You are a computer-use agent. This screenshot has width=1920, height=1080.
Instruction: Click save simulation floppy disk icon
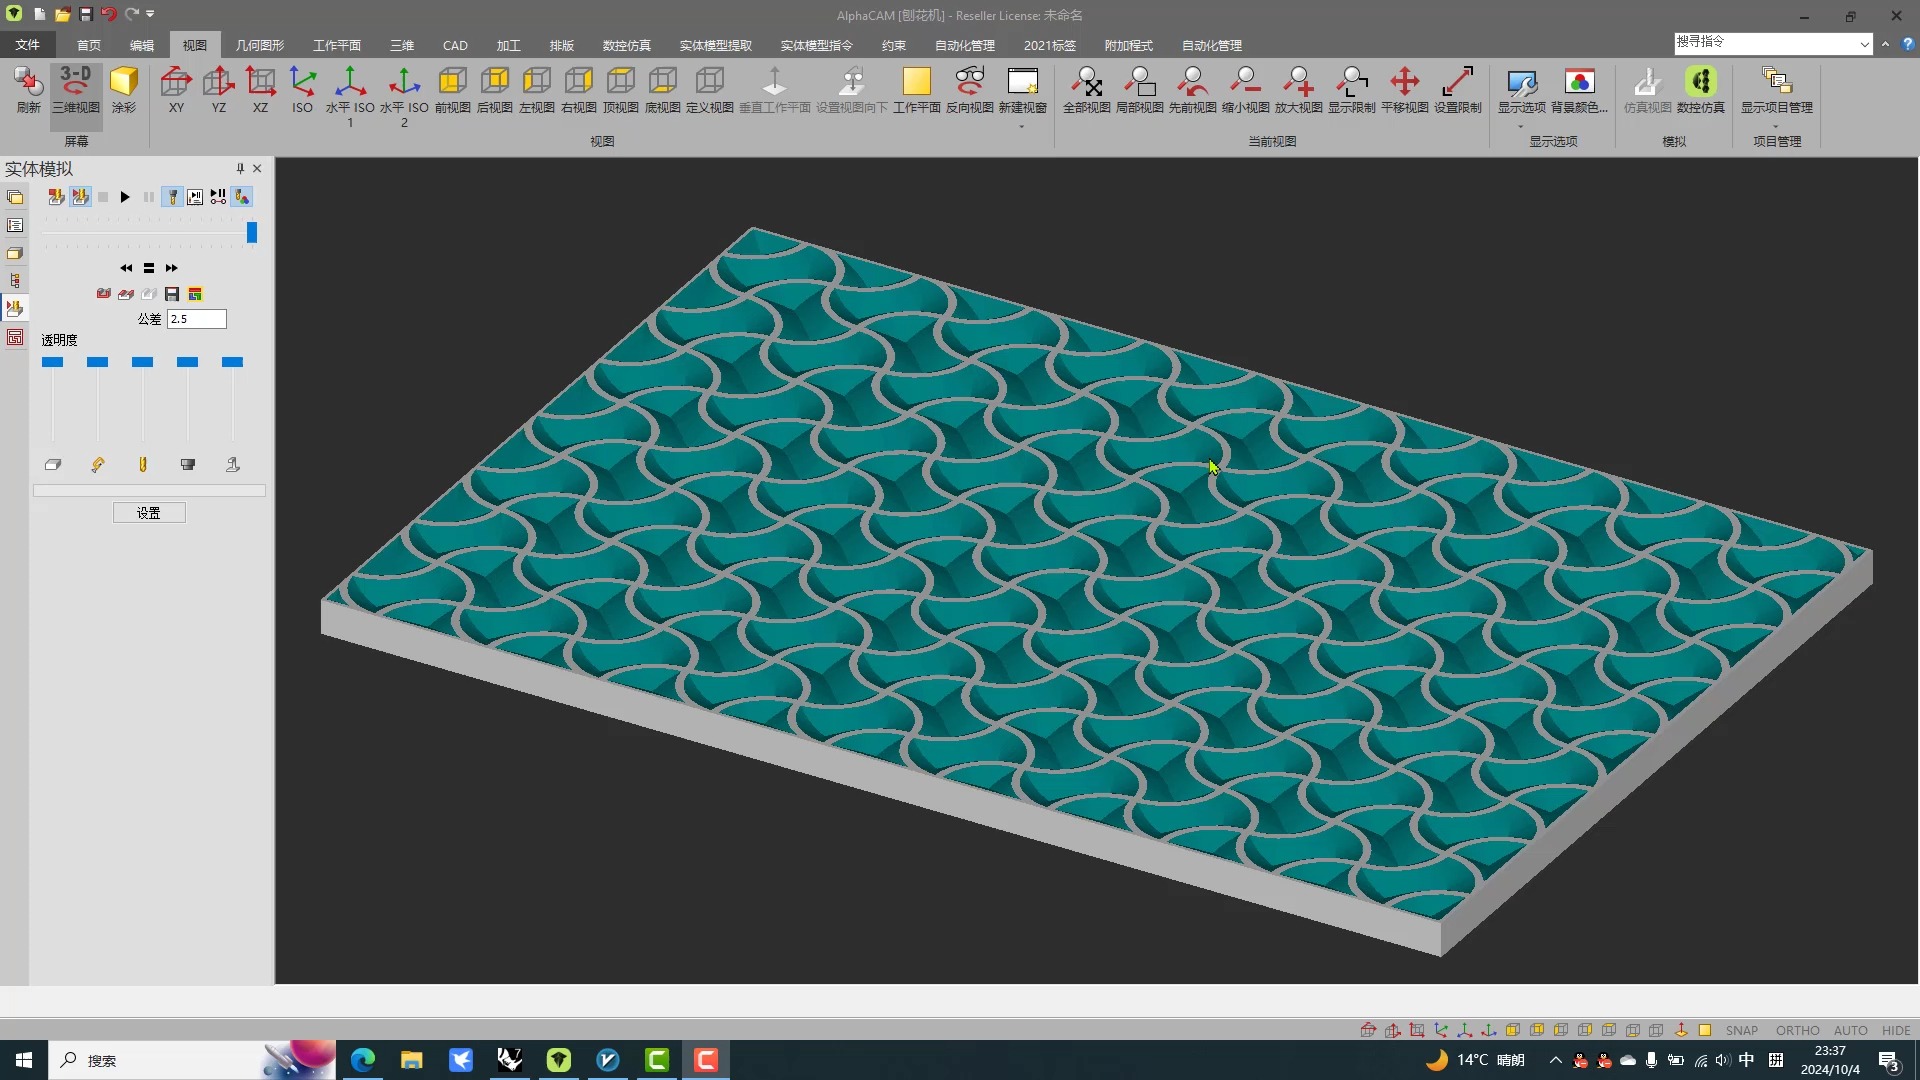172,294
